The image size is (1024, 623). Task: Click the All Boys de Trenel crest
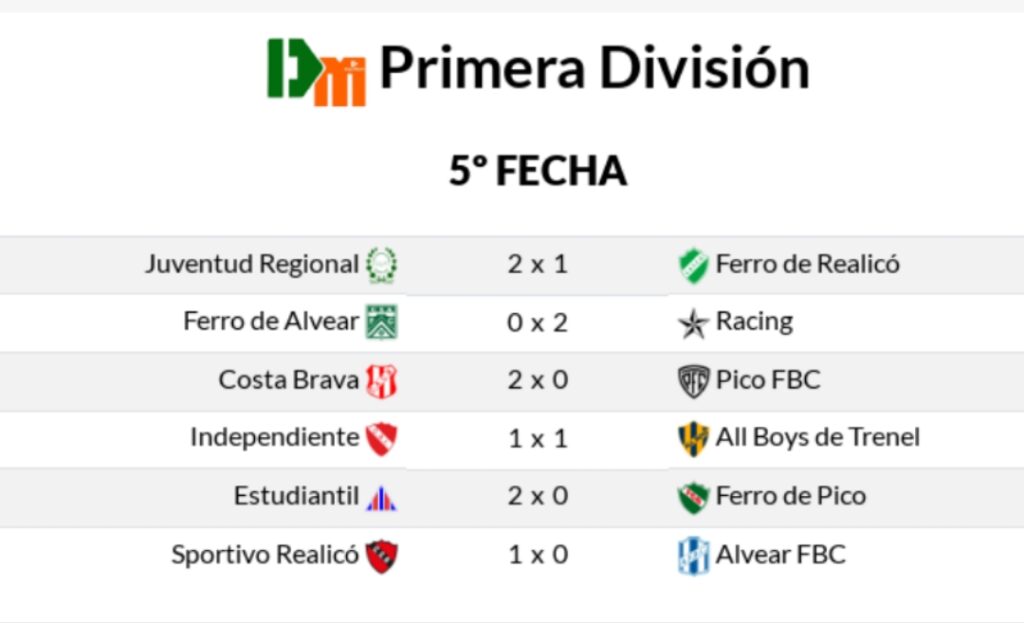pyautogui.click(x=693, y=438)
